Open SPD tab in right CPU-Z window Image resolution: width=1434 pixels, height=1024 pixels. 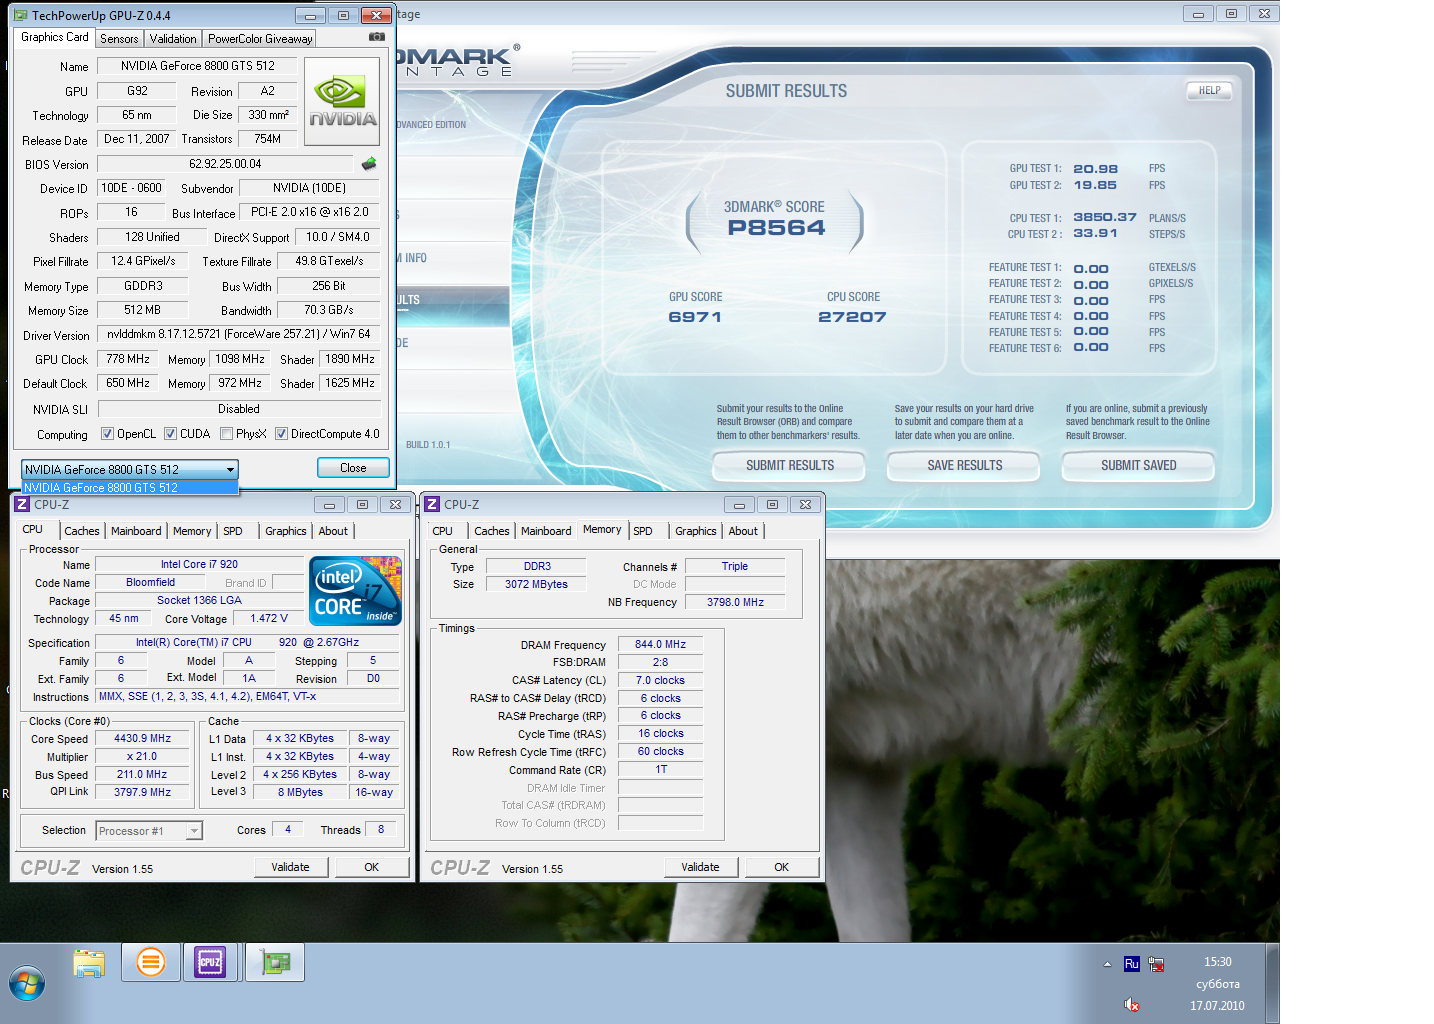[x=643, y=531]
